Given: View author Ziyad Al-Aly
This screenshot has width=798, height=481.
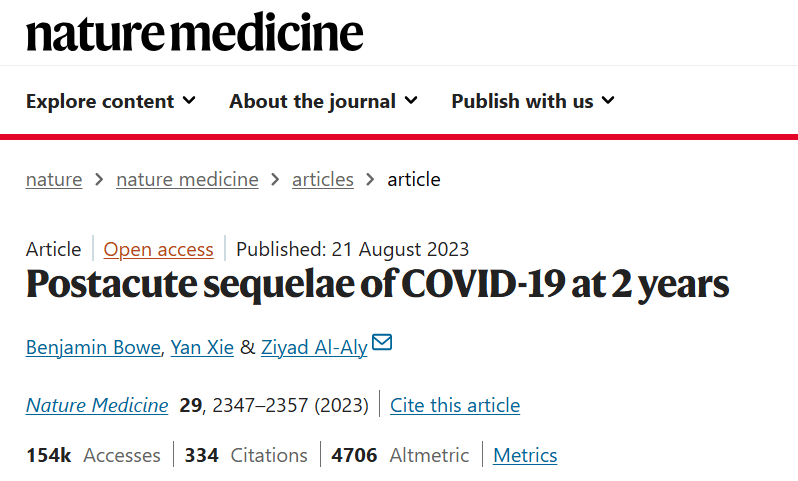Looking at the screenshot, I should point(313,347).
